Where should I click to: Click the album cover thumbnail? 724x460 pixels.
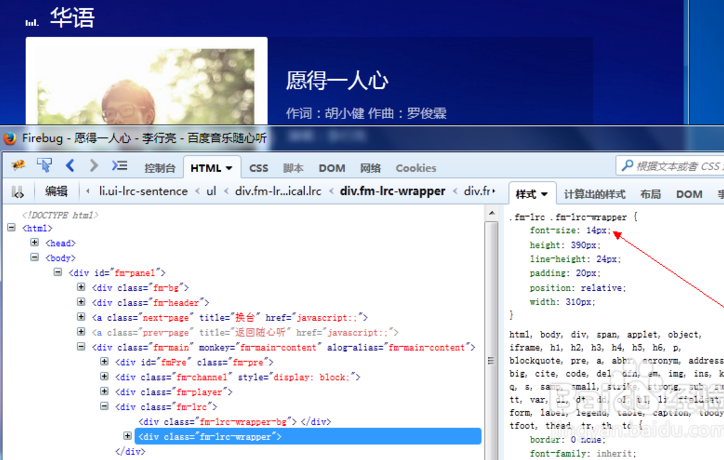(147, 82)
